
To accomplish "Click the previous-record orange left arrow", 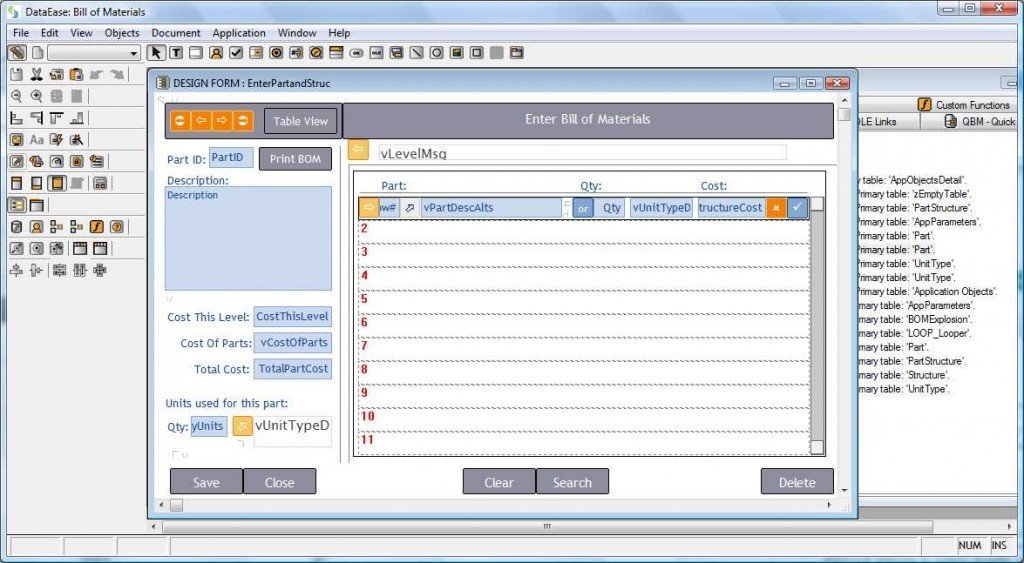I will click(201, 121).
